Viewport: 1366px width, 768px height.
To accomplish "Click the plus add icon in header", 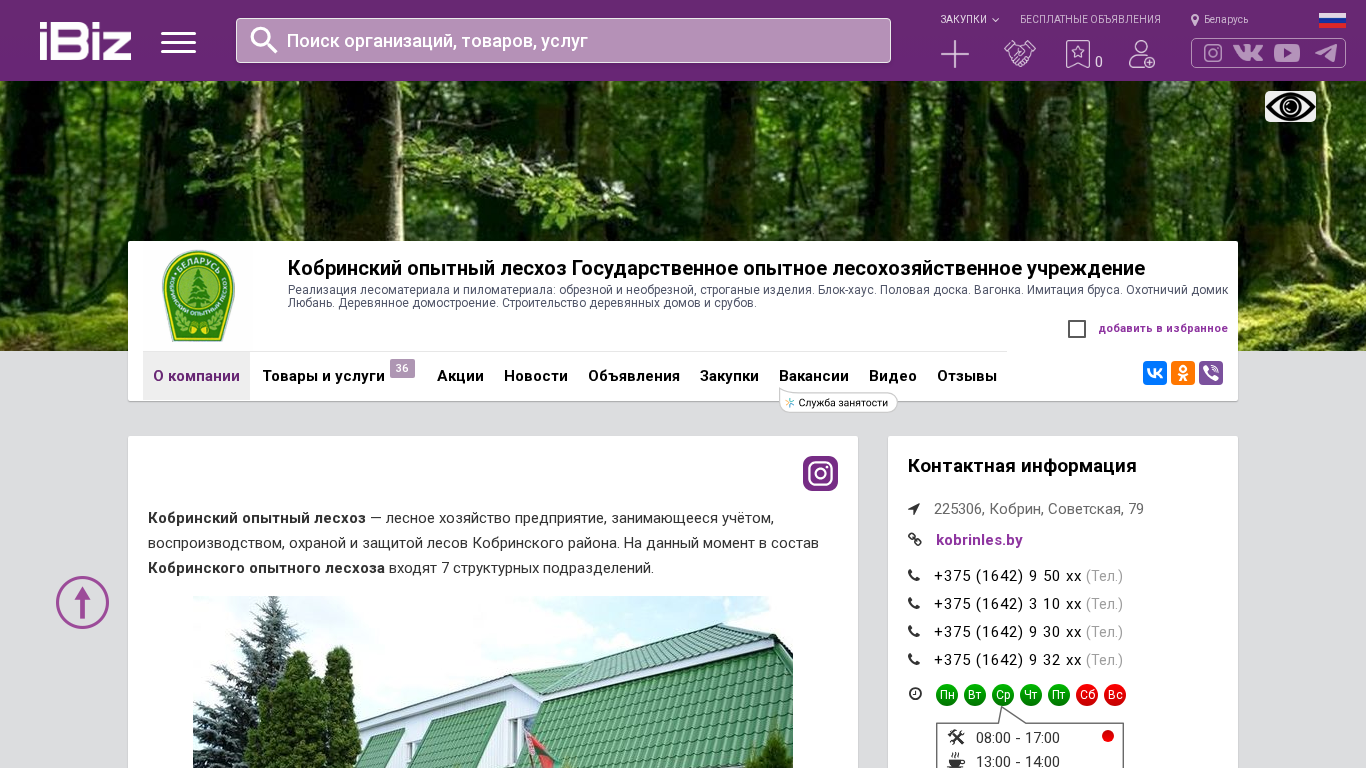I will coord(955,54).
